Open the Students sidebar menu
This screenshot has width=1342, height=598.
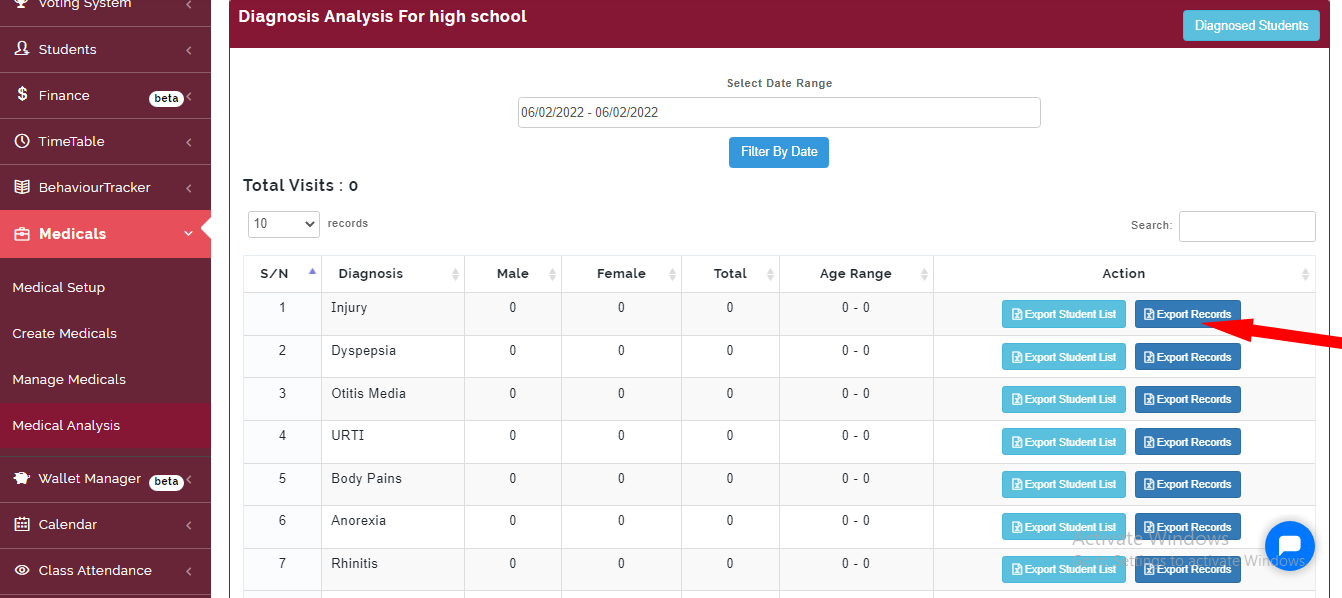[105, 49]
